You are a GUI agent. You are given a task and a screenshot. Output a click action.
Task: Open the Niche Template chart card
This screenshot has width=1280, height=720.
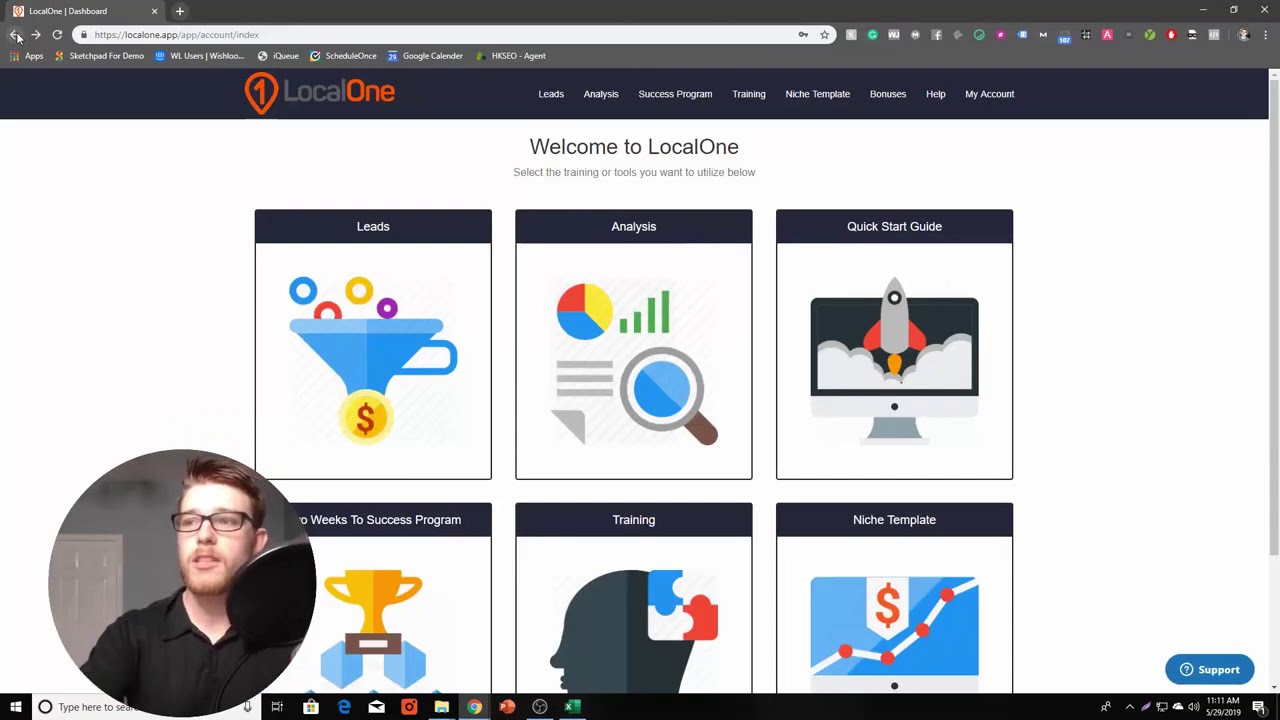pos(894,598)
